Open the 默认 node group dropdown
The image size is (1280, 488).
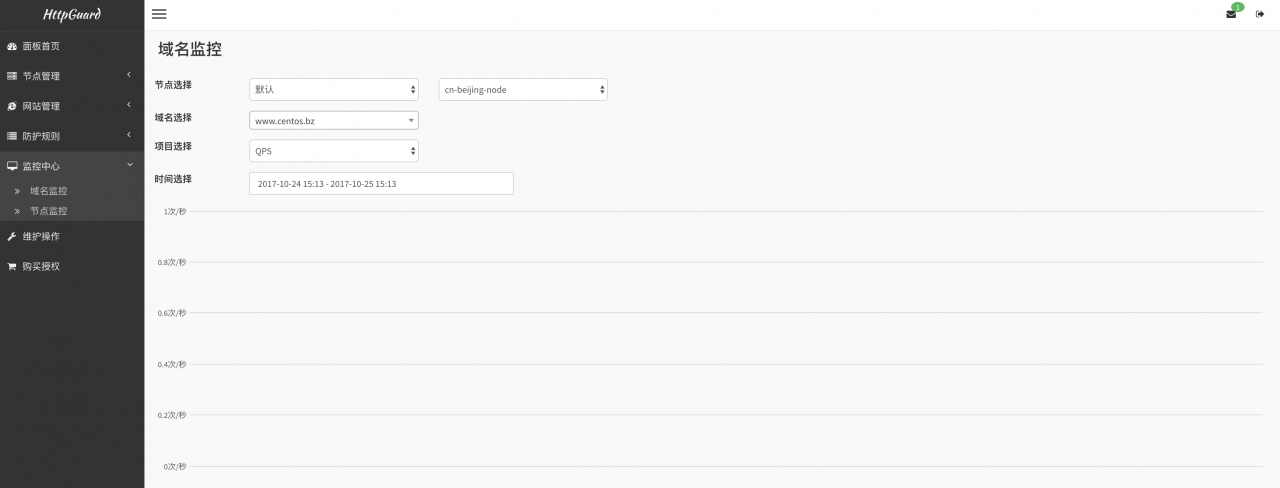click(x=333, y=89)
